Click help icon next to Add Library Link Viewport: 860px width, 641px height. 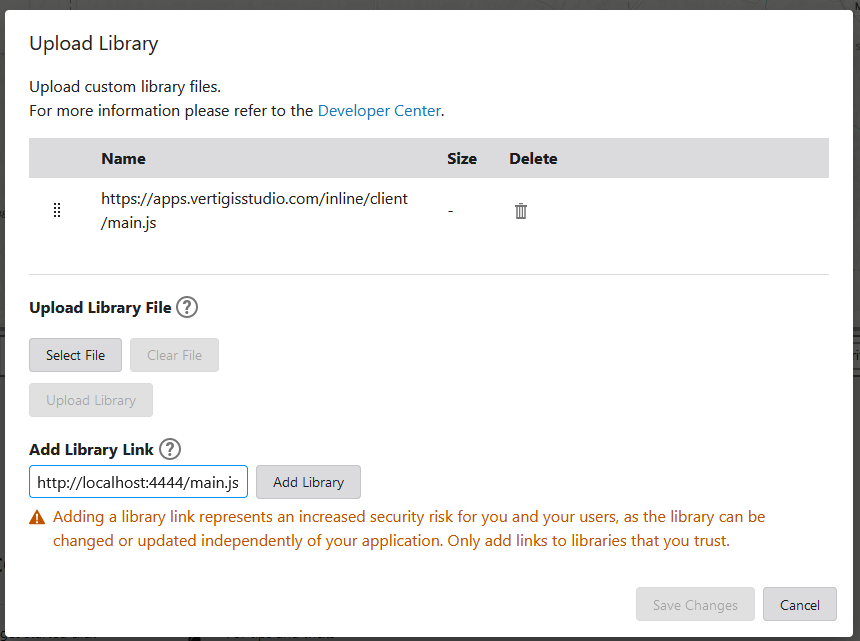point(170,449)
